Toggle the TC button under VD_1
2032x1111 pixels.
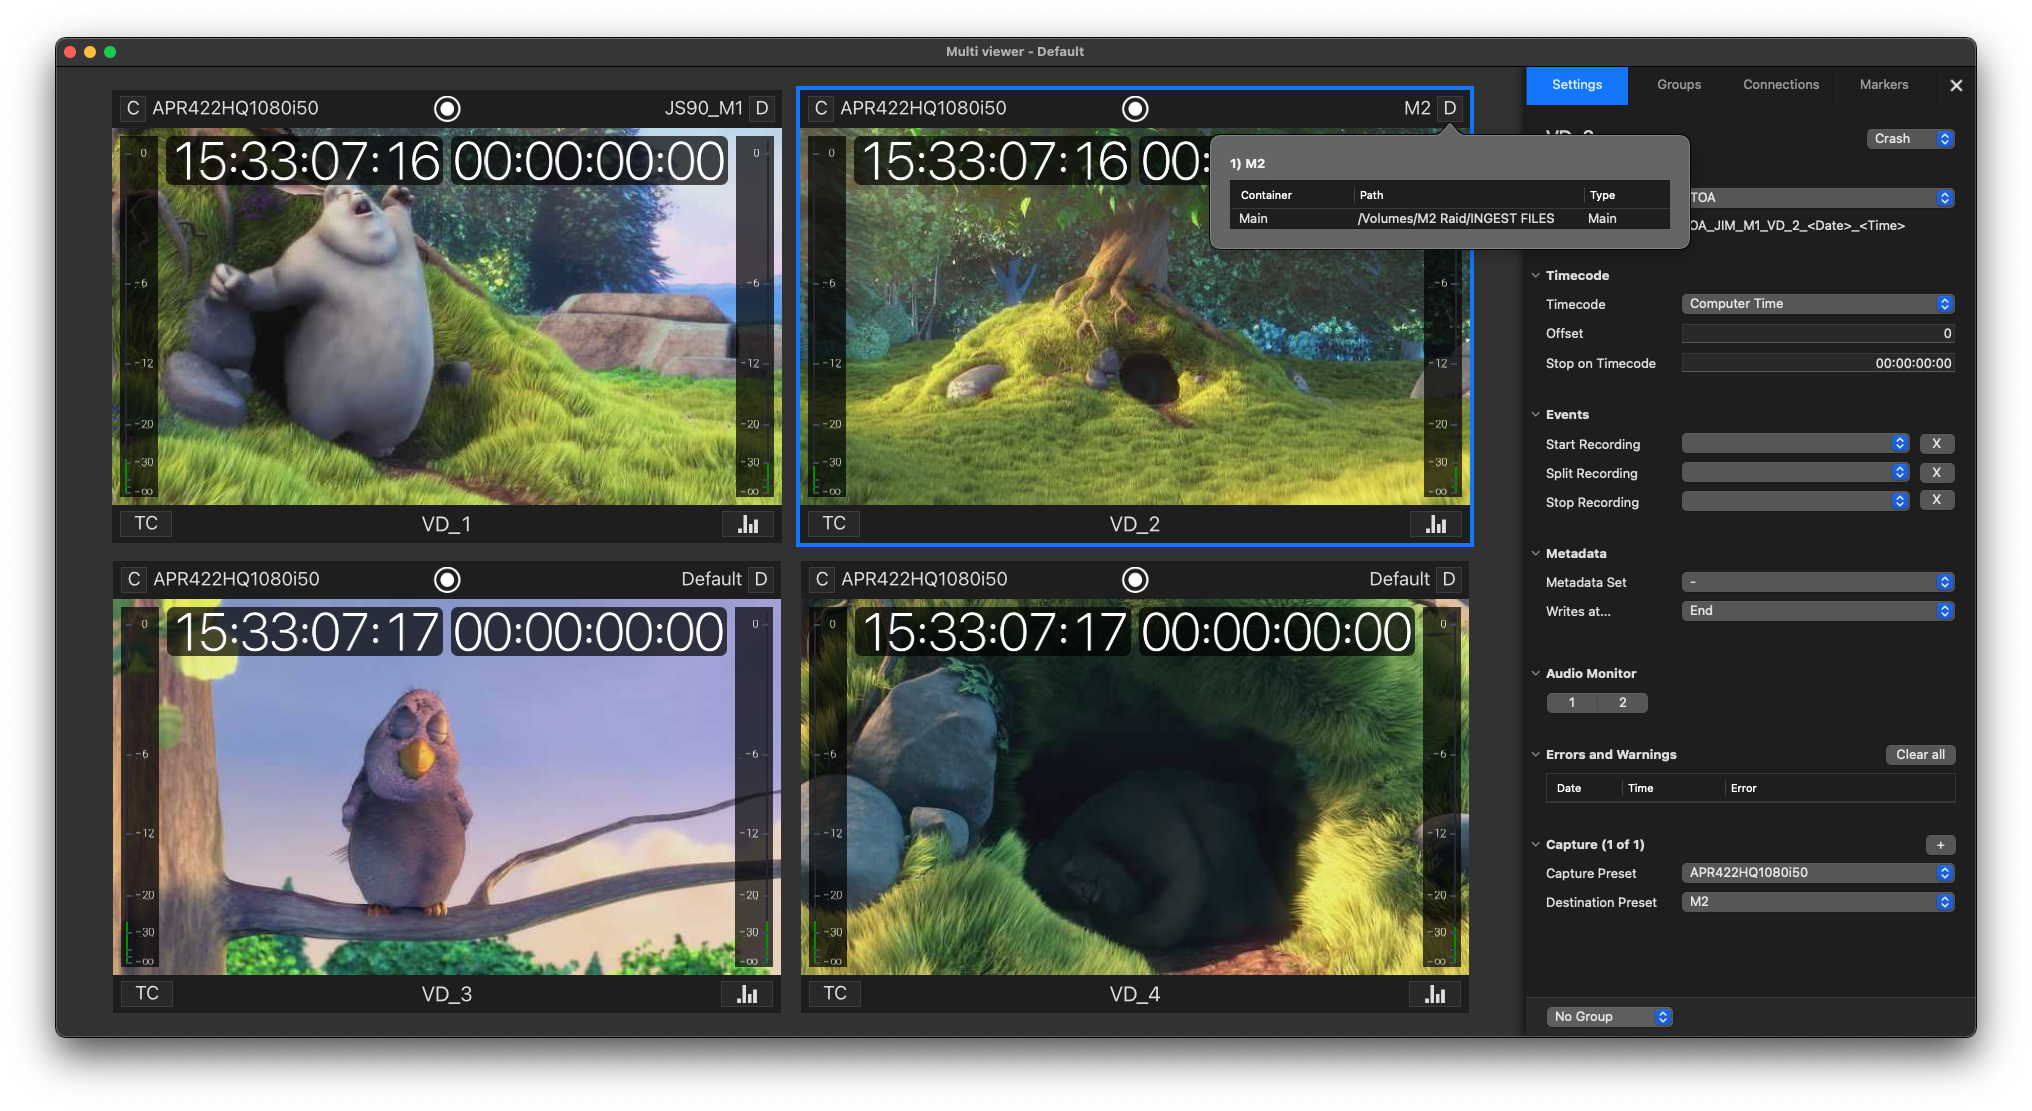click(x=146, y=523)
